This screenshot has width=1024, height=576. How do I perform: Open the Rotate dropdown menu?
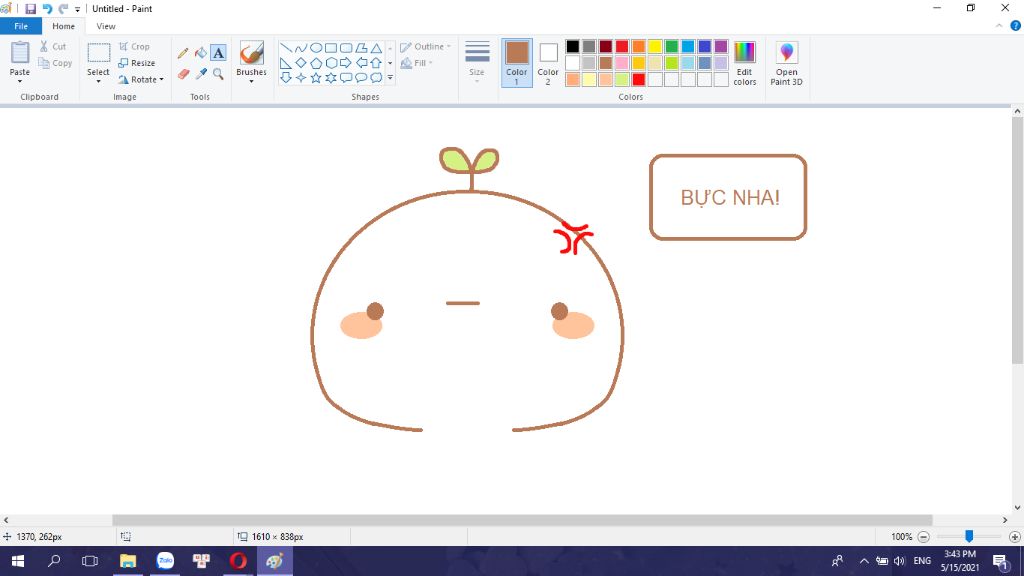point(141,80)
